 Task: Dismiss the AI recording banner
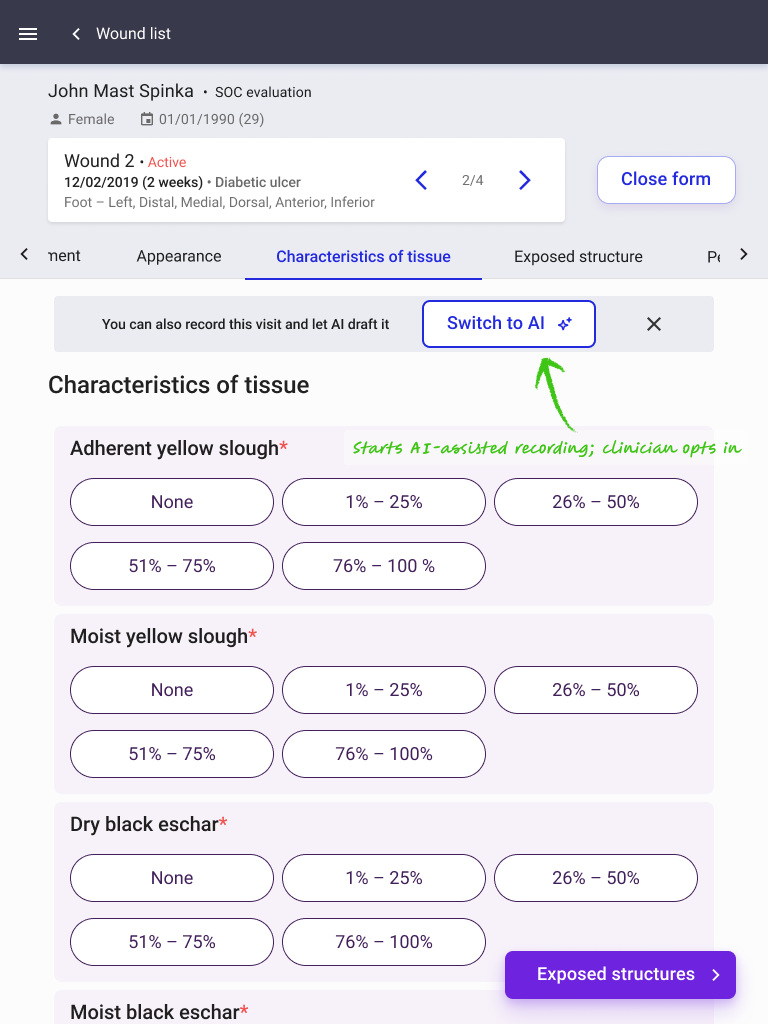pyautogui.click(x=654, y=324)
